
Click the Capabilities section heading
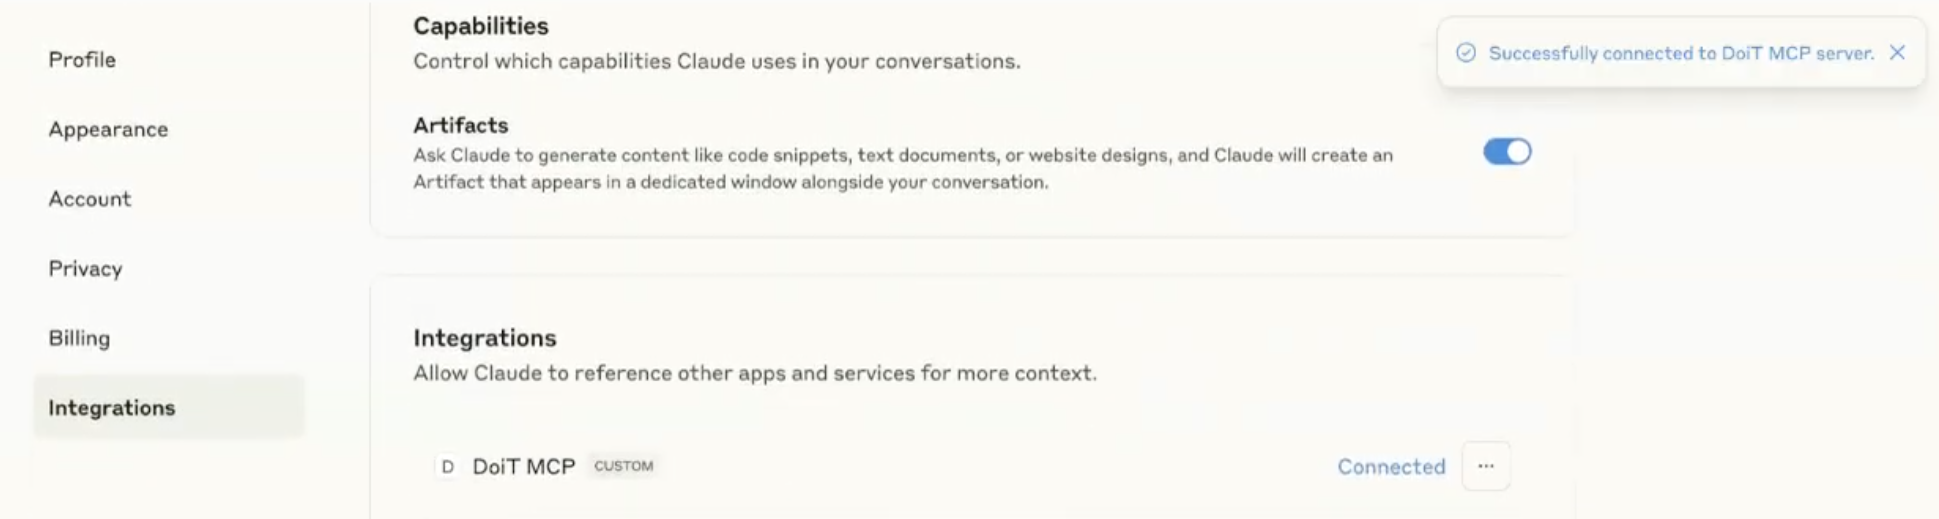coord(481,26)
